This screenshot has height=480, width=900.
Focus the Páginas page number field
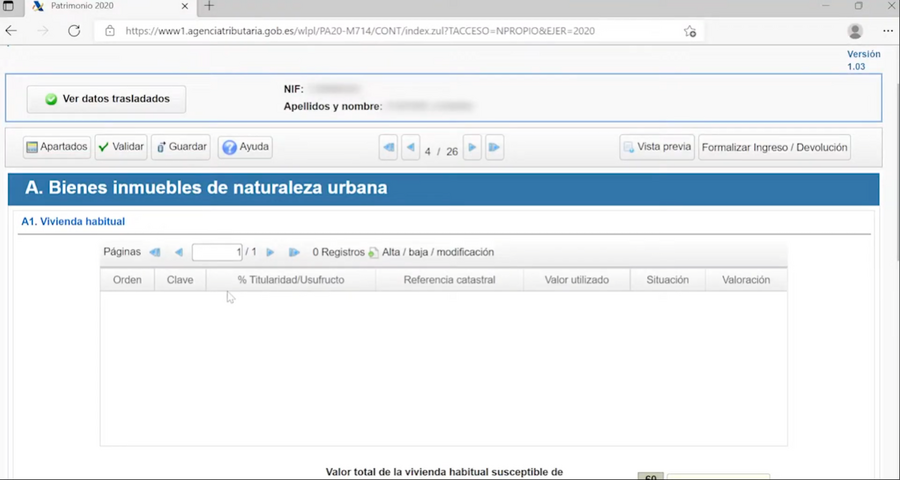tap(217, 253)
